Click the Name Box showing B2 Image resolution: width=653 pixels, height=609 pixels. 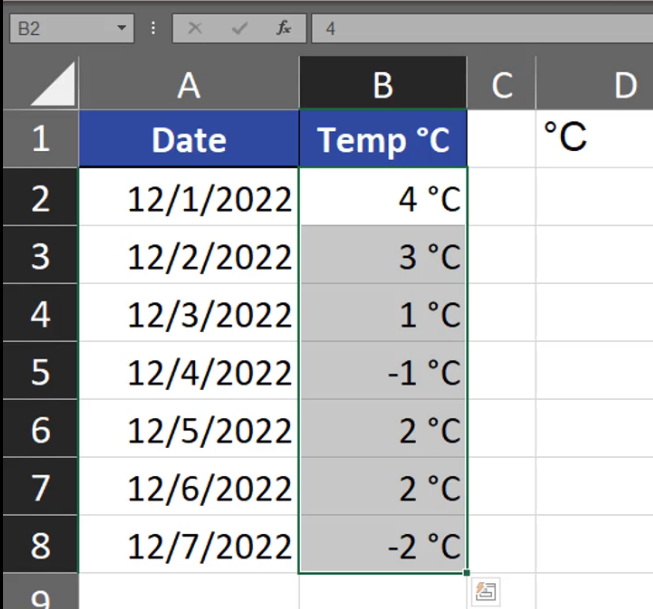click(58, 29)
